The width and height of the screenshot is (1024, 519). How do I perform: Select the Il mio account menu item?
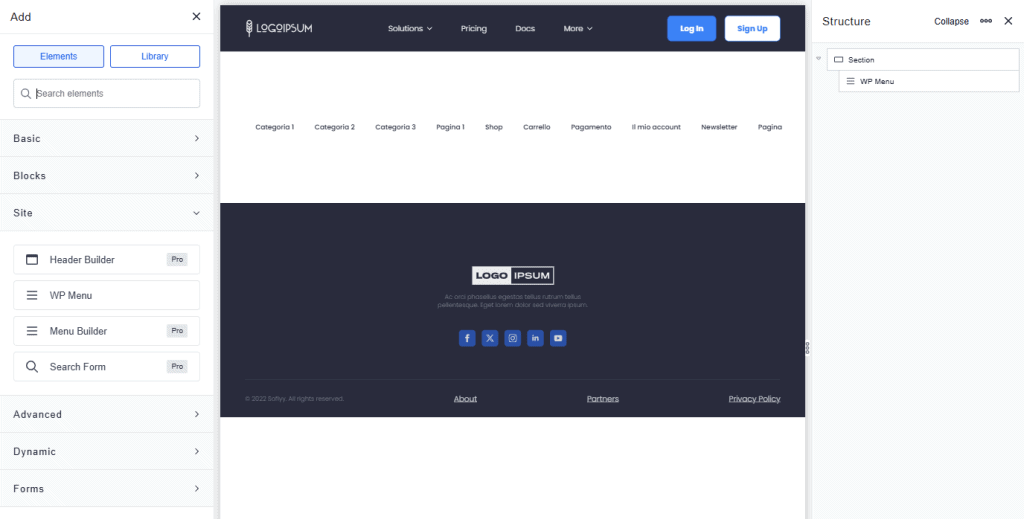pyautogui.click(x=656, y=127)
